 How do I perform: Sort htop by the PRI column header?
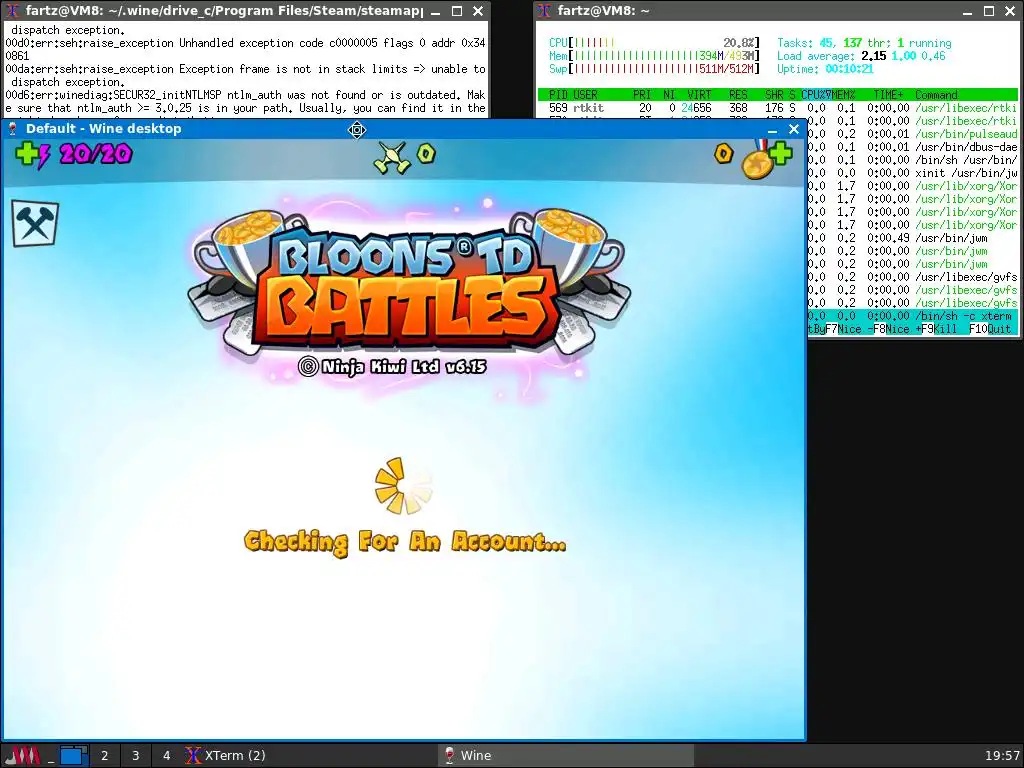[x=642, y=95]
